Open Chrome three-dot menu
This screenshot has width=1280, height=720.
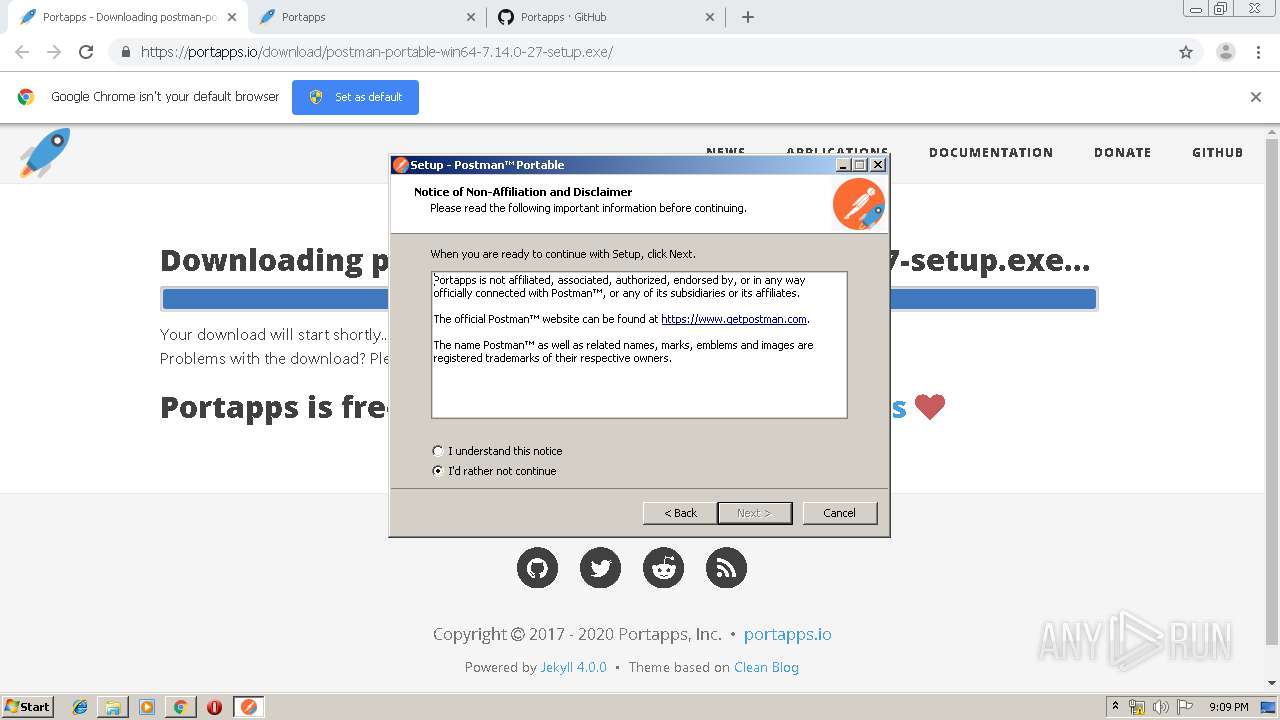coord(1260,52)
